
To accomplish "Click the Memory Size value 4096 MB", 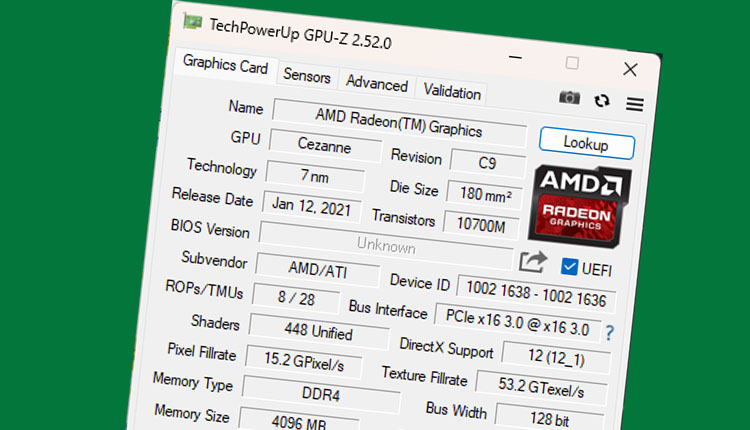I will (x=299, y=421).
